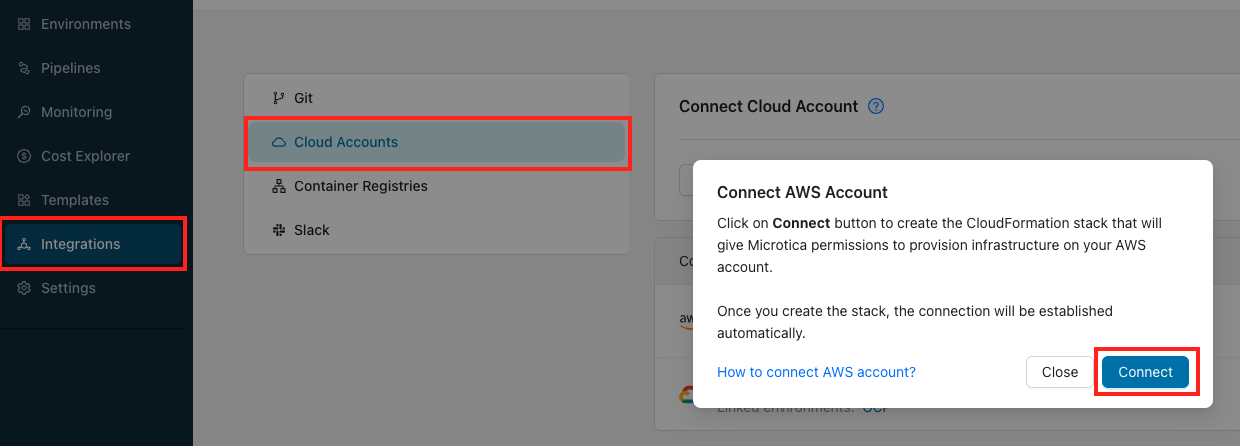Click the Pipelines icon
1240x446 pixels.
[24, 68]
